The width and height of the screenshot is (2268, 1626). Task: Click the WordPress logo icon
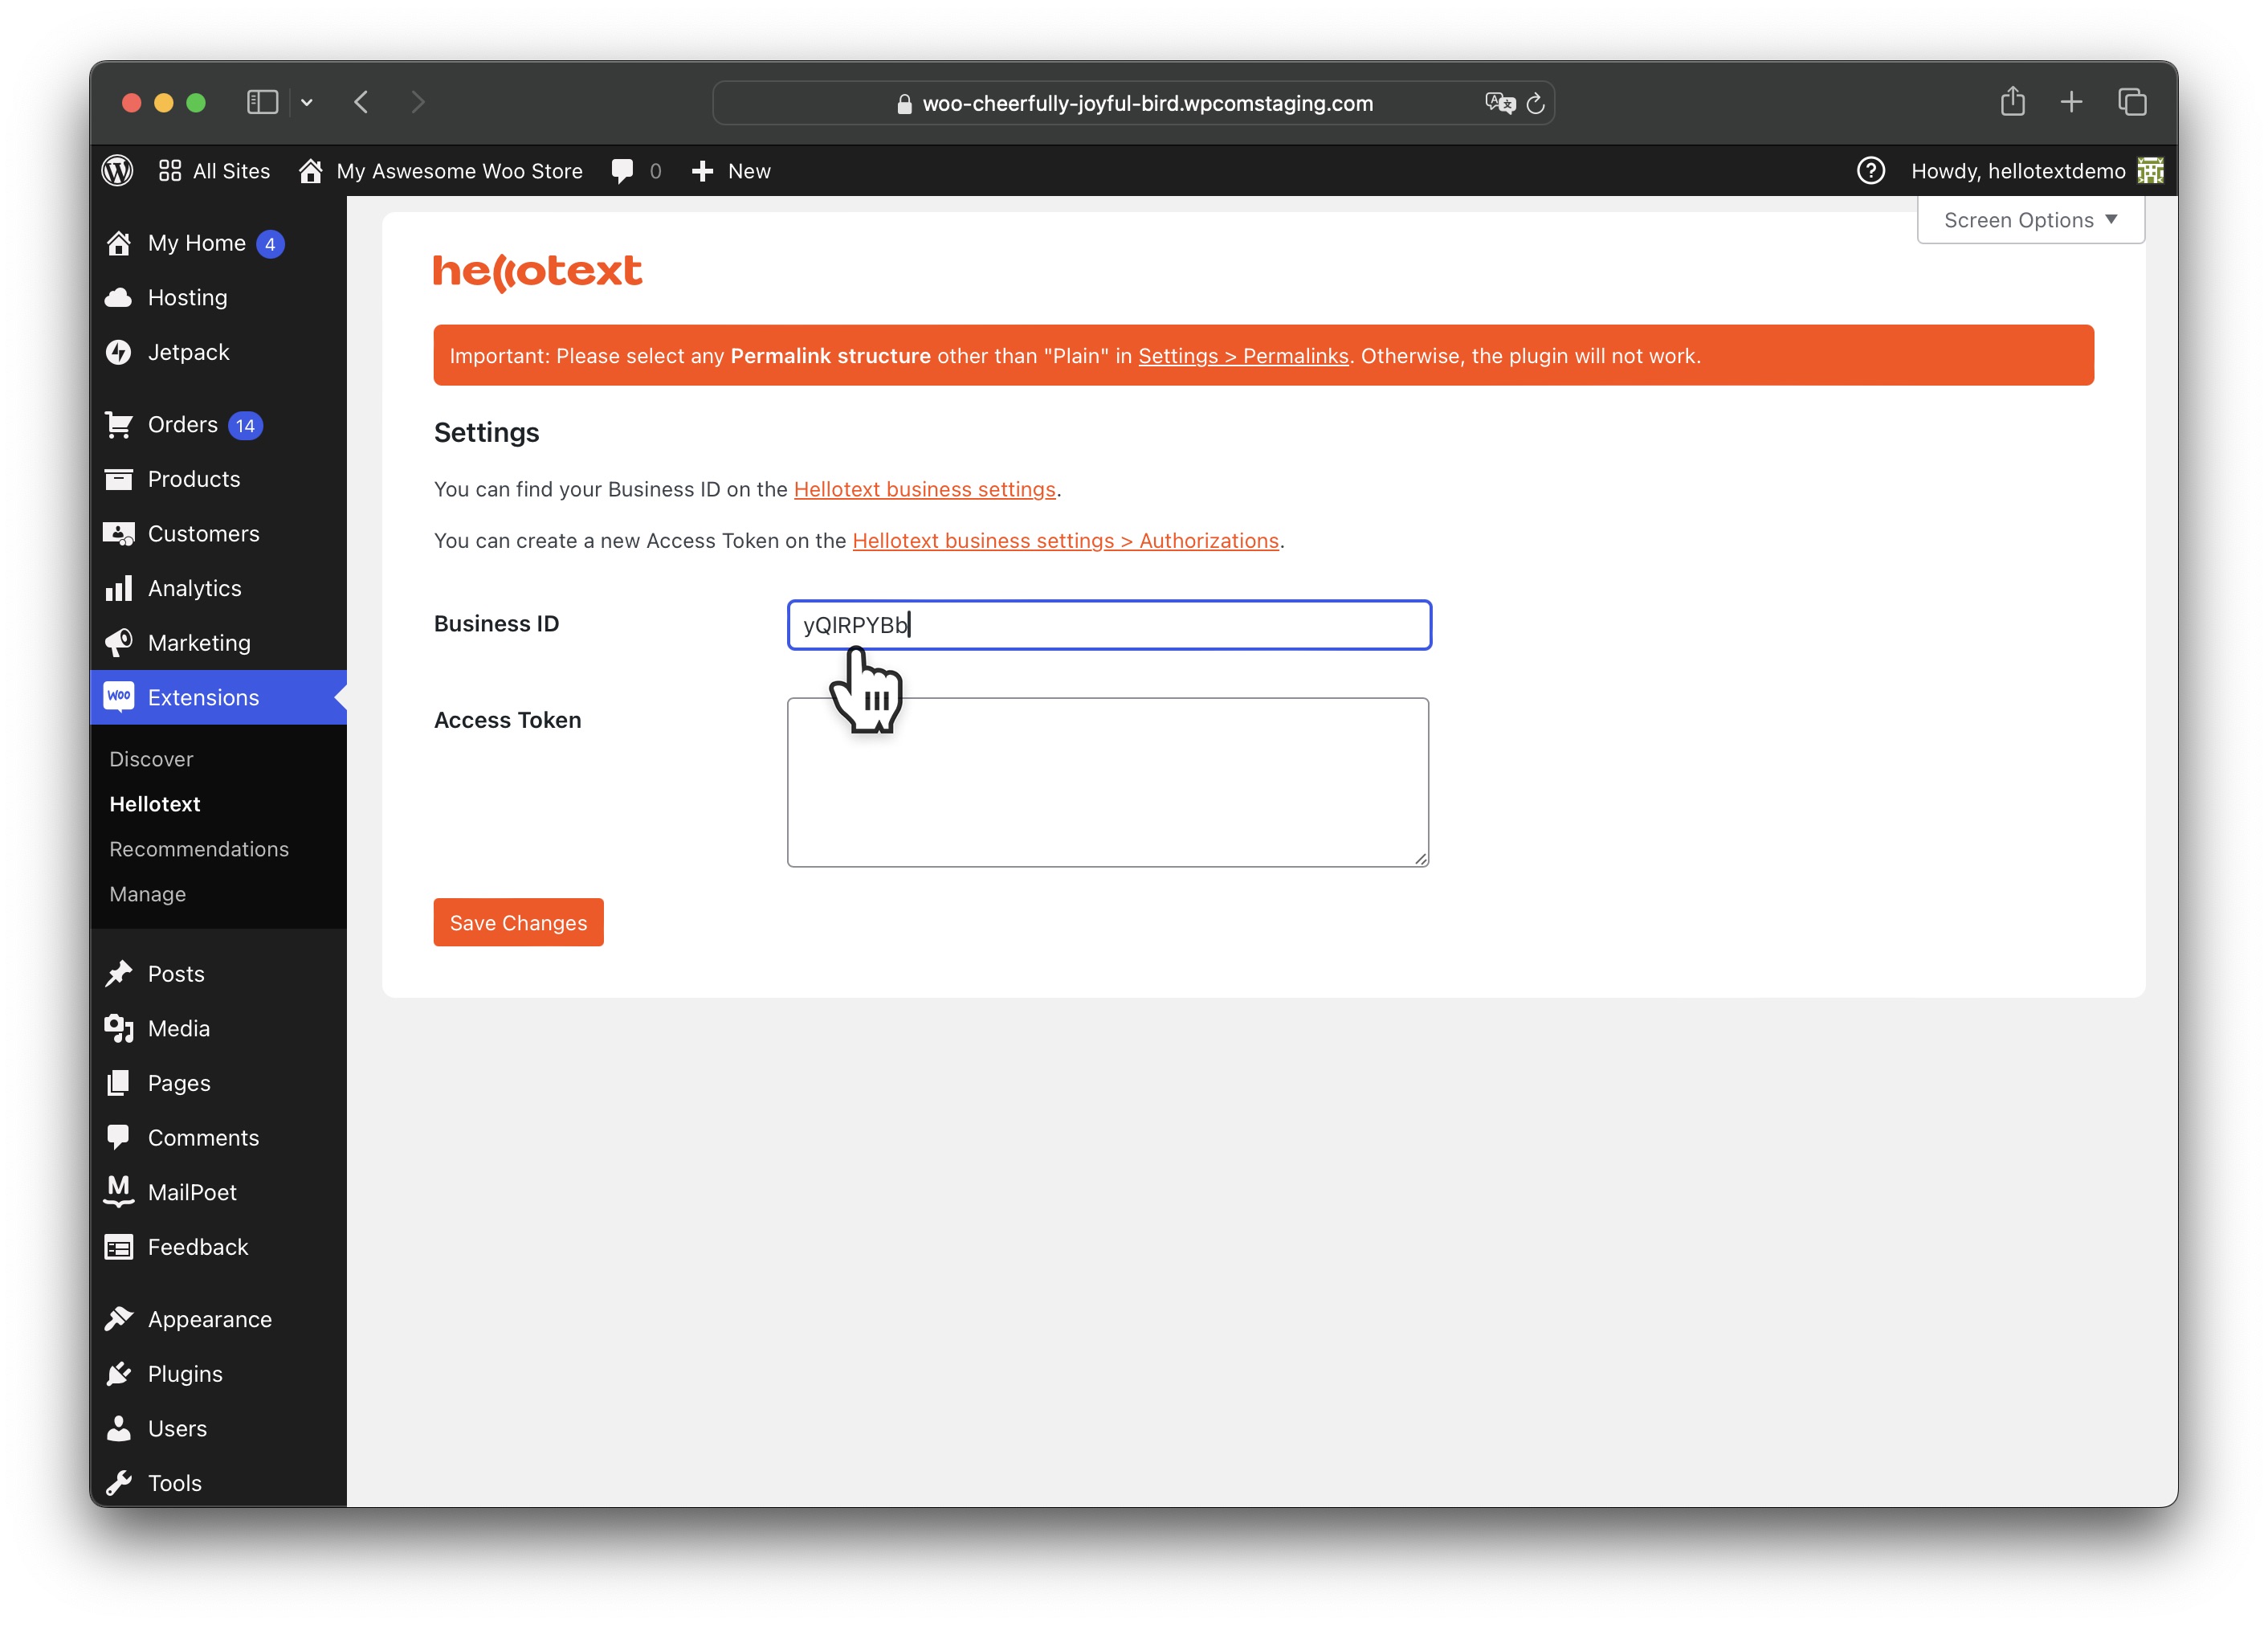[x=118, y=171]
